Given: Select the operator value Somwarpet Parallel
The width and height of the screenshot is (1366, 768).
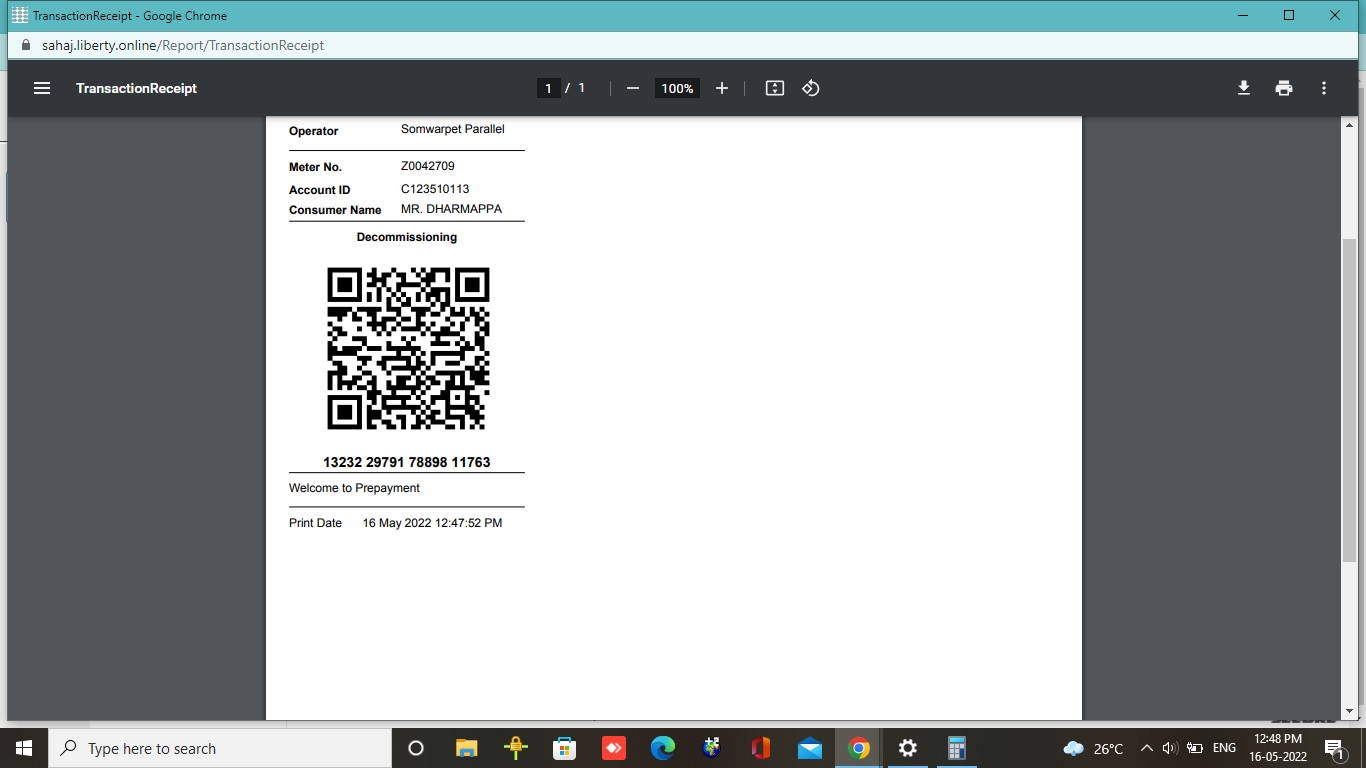Looking at the screenshot, I should [453, 129].
